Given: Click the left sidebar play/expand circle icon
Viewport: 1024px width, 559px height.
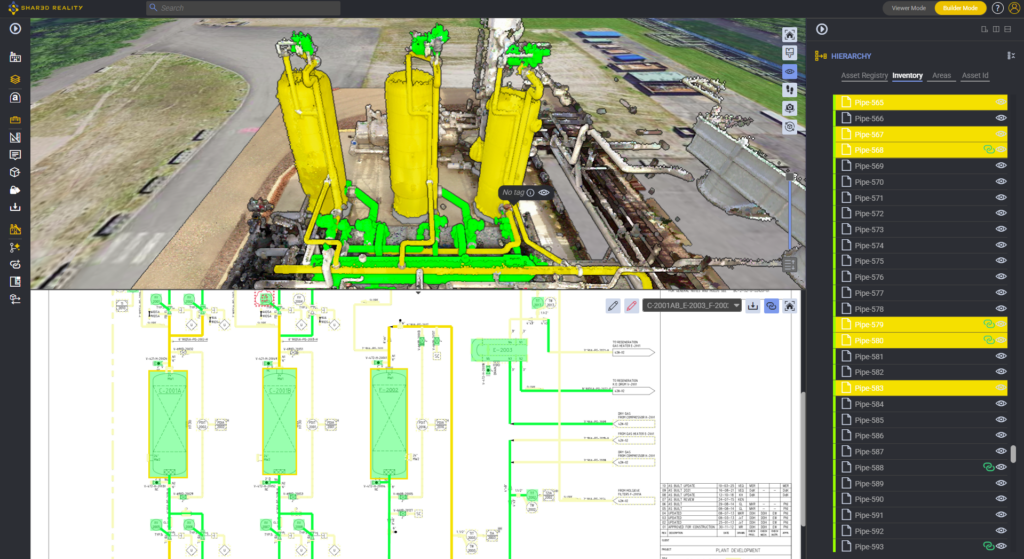Looking at the screenshot, I should [x=15, y=29].
